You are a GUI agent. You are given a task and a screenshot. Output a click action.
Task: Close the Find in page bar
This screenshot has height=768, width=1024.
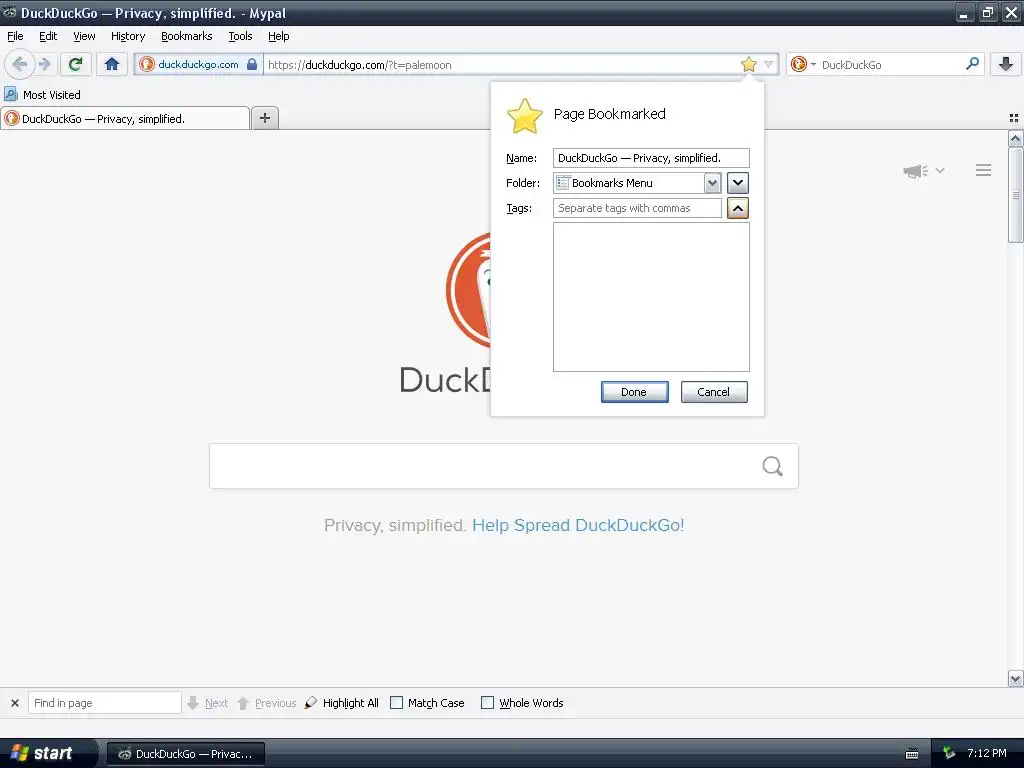point(15,703)
